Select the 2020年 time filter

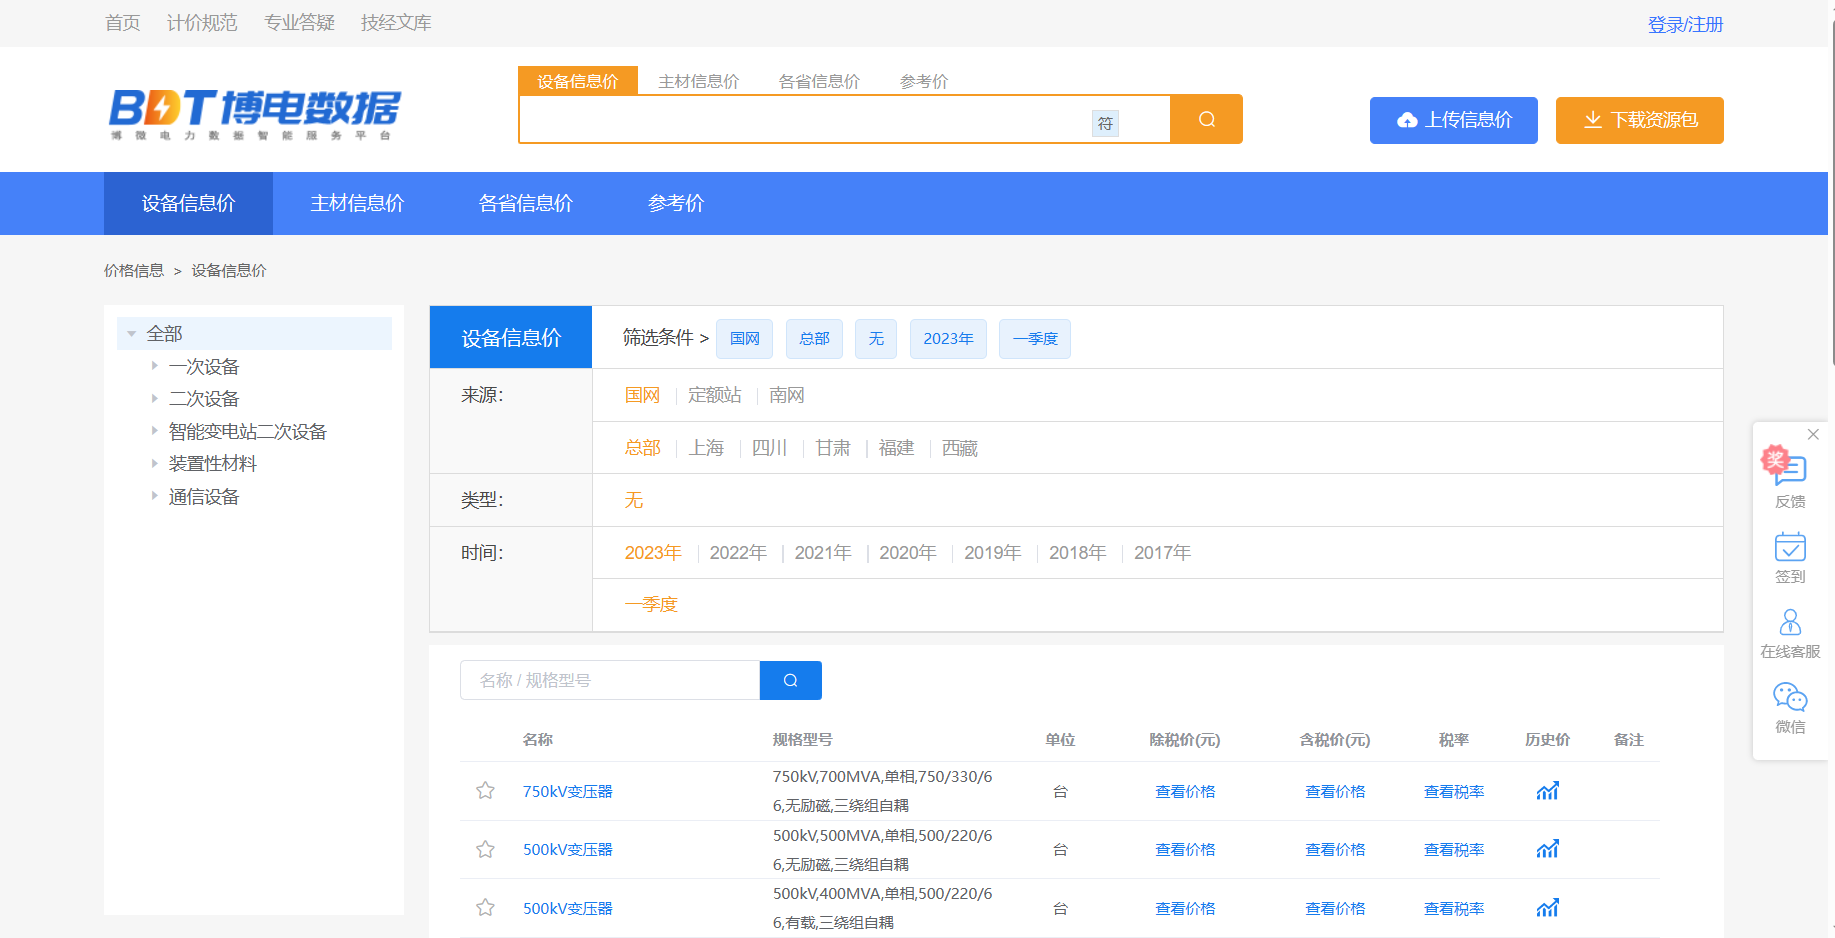[908, 553]
